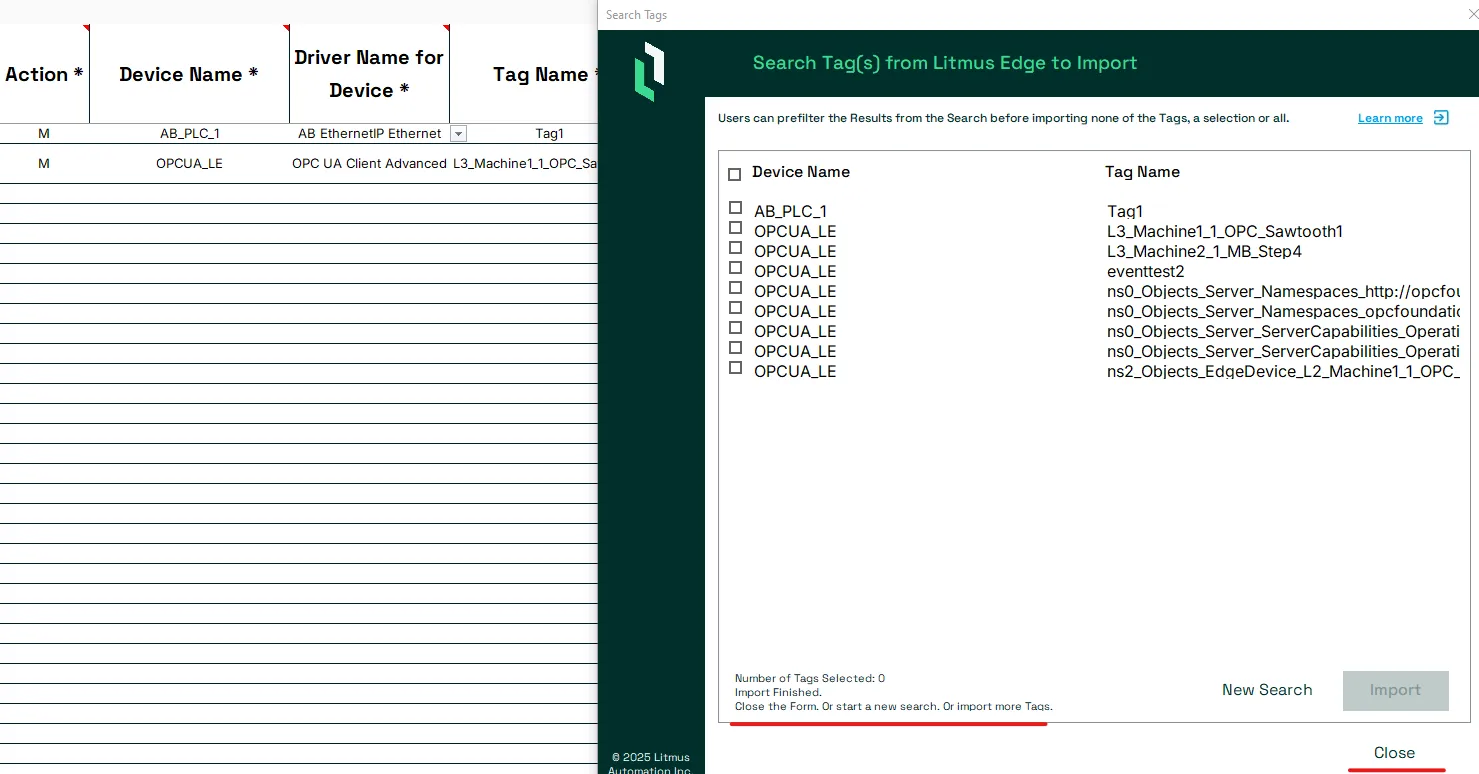The height and width of the screenshot is (774, 1479).
Task: Enable the eventtest2 tag checkbox
Action: (x=736, y=268)
